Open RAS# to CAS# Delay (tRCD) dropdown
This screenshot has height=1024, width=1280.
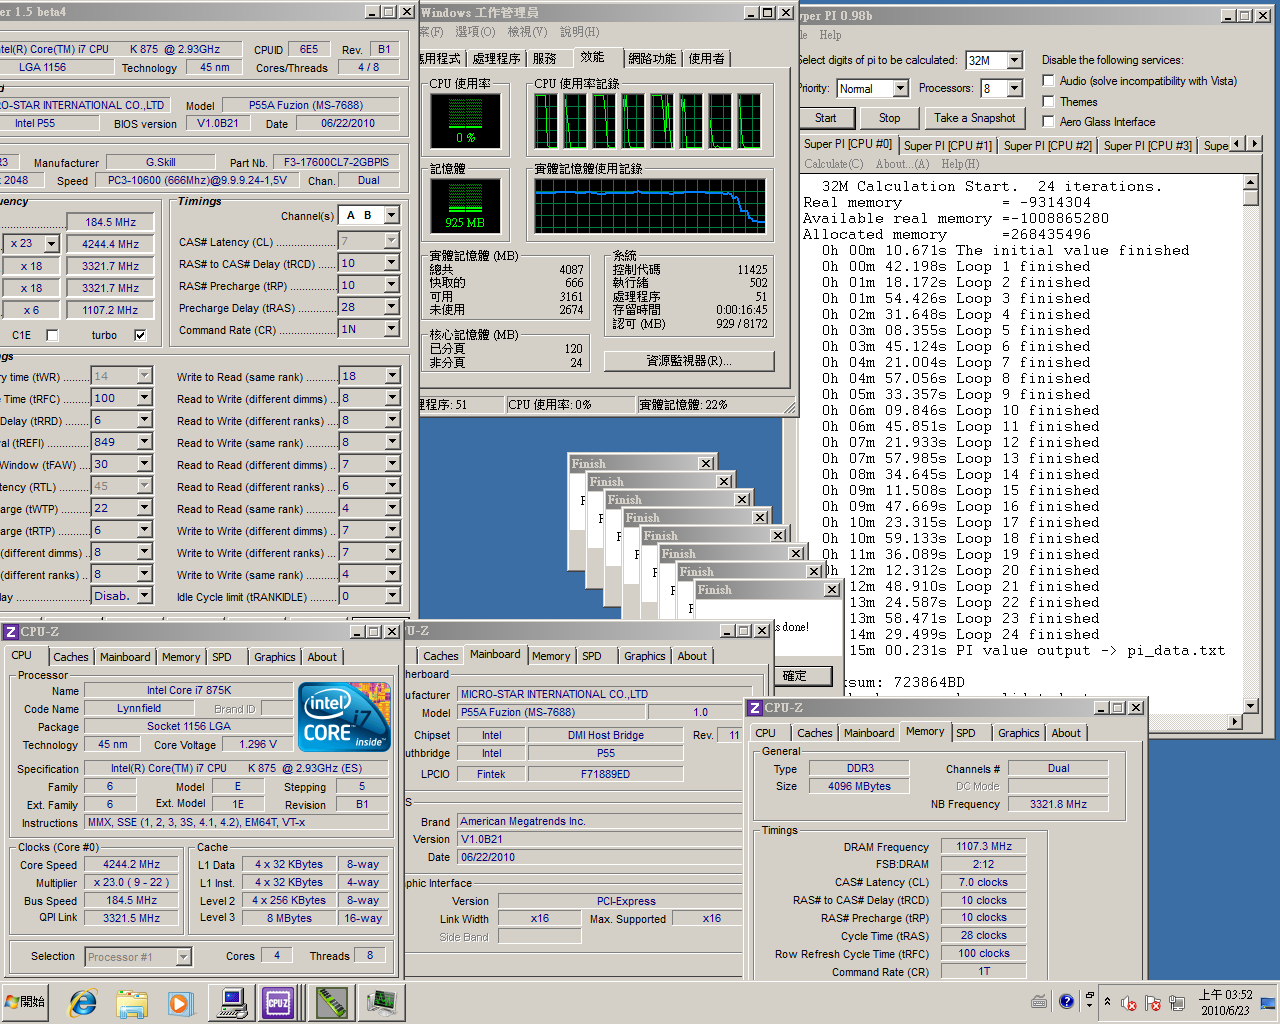[x=392, y=263]
